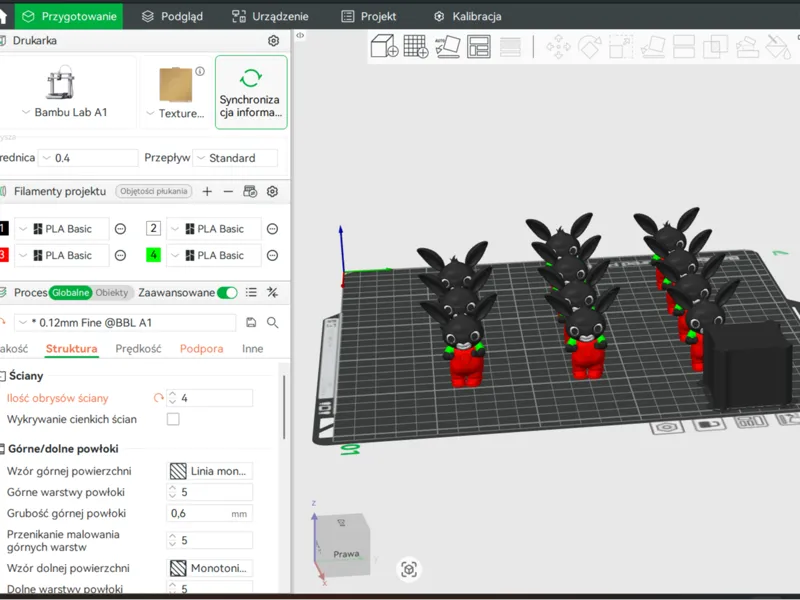
Task: Click the settings panel vertical scrollbar
Action: coord(284,407)
